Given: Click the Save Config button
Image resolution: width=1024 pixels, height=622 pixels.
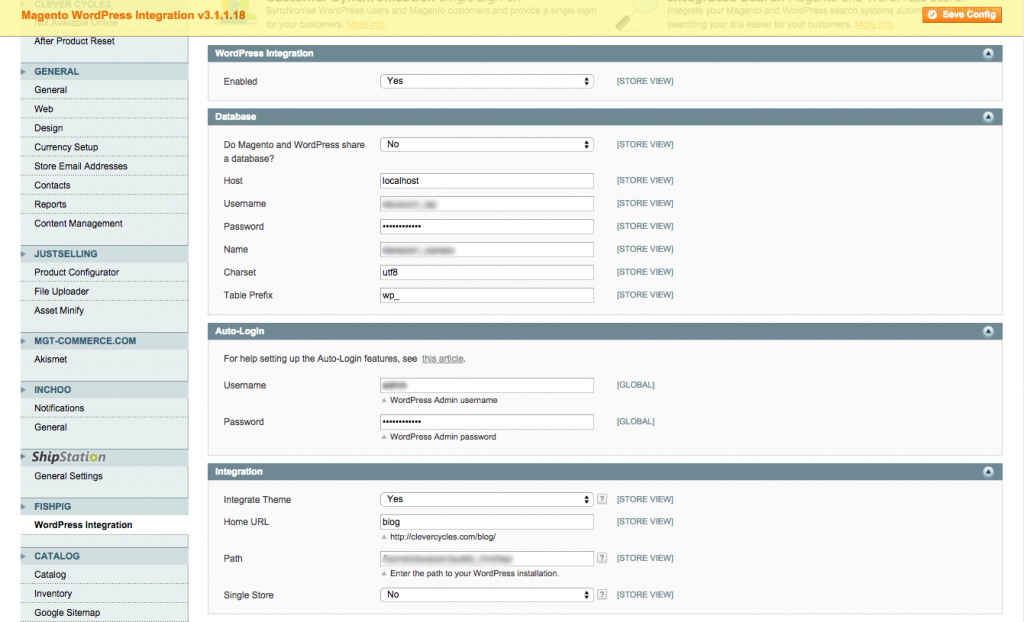Looking at the screenshot, I should (962, 14).
